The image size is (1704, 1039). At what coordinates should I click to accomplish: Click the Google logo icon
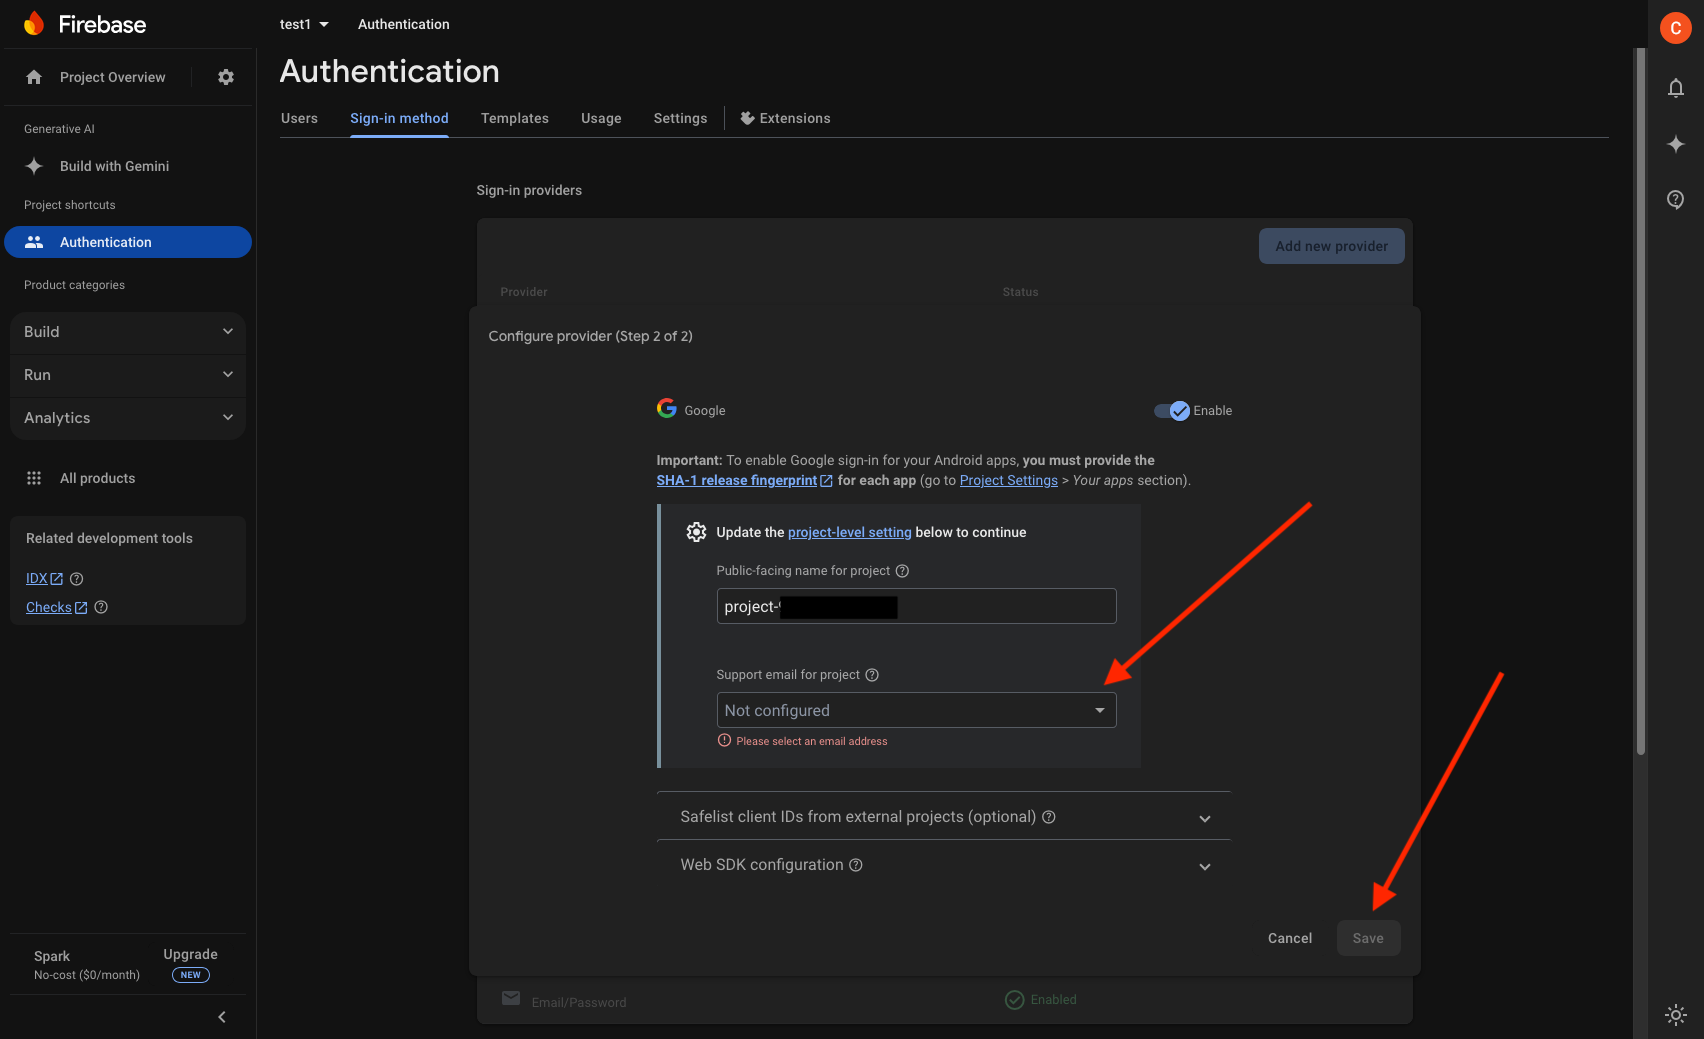coord(667,408)
